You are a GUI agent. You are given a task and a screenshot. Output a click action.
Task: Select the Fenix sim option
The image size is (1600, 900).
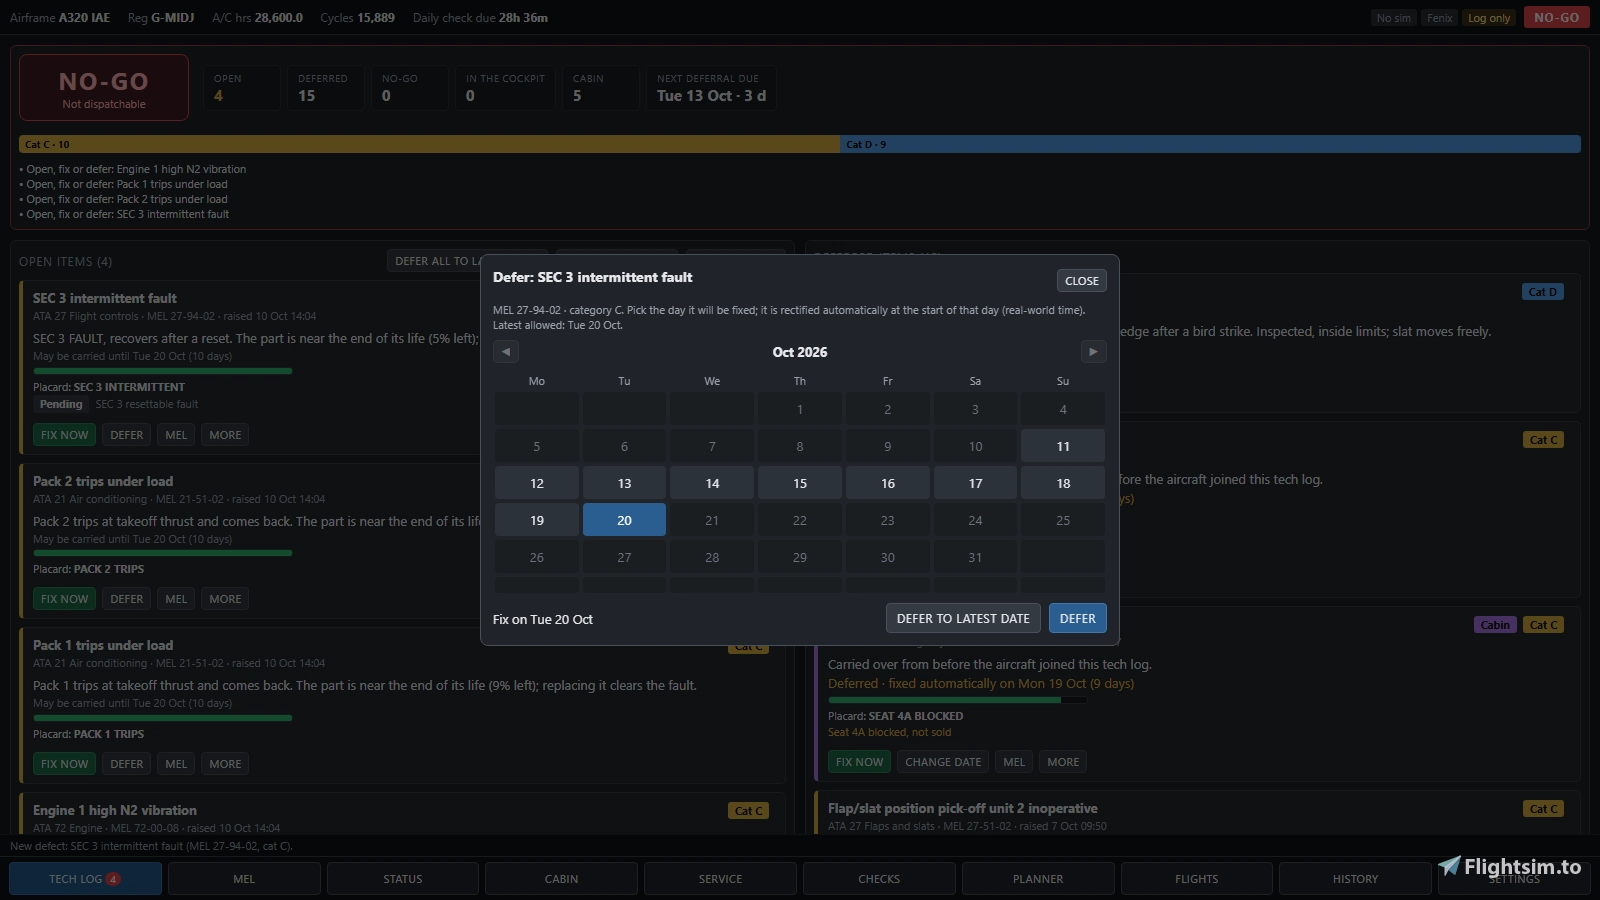pyautogui.click(x=1439, y=18)
